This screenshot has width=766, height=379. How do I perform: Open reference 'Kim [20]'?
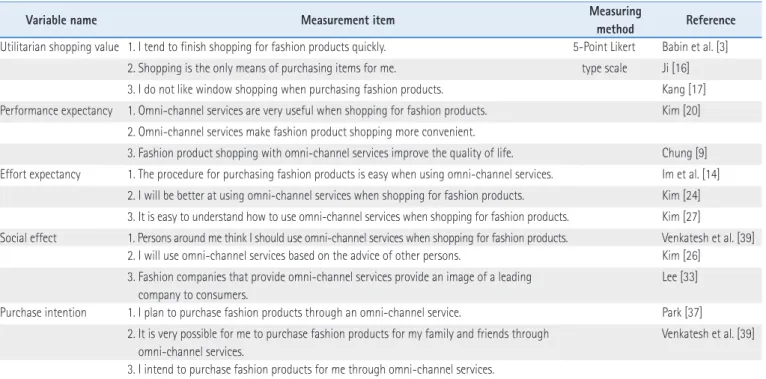(681, 111)
